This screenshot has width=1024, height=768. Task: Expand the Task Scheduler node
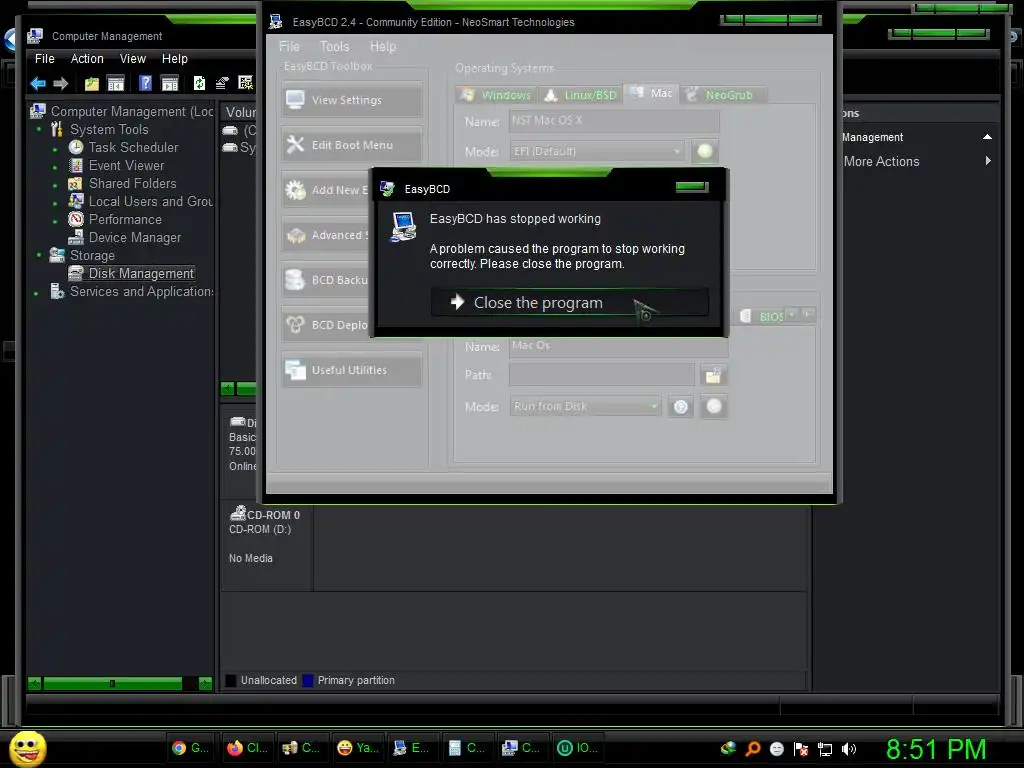(x=55, y=150)
